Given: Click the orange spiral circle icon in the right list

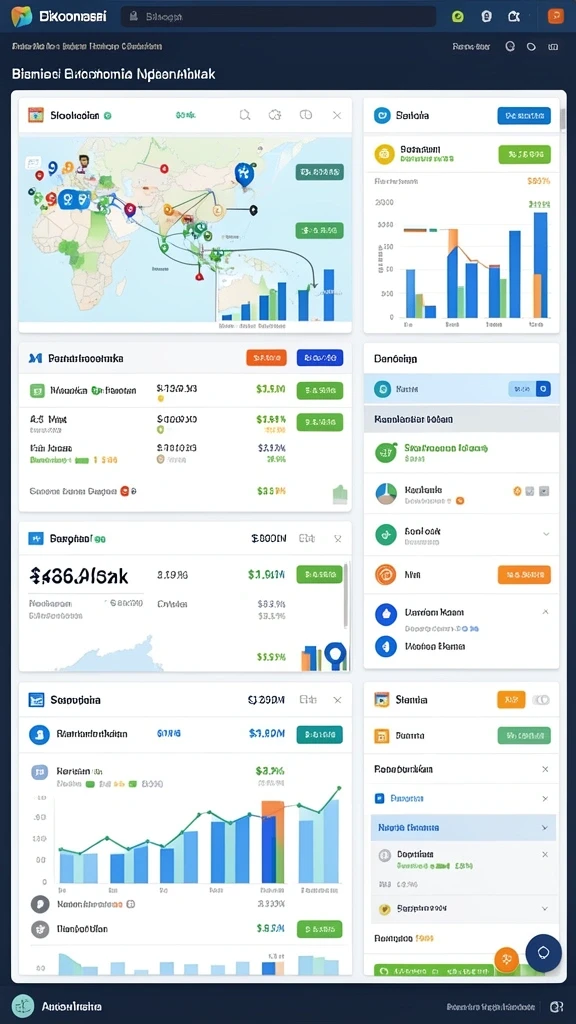Looking at the screenshot, I should (x=385, y=575).
